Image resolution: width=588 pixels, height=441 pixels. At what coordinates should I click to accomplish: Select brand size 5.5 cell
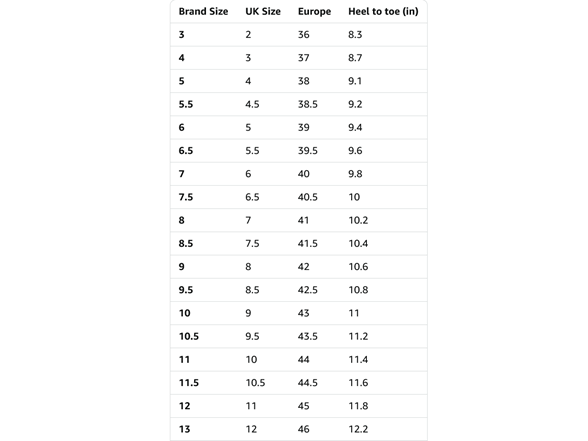pyautogui.click(x=186, y=104)
